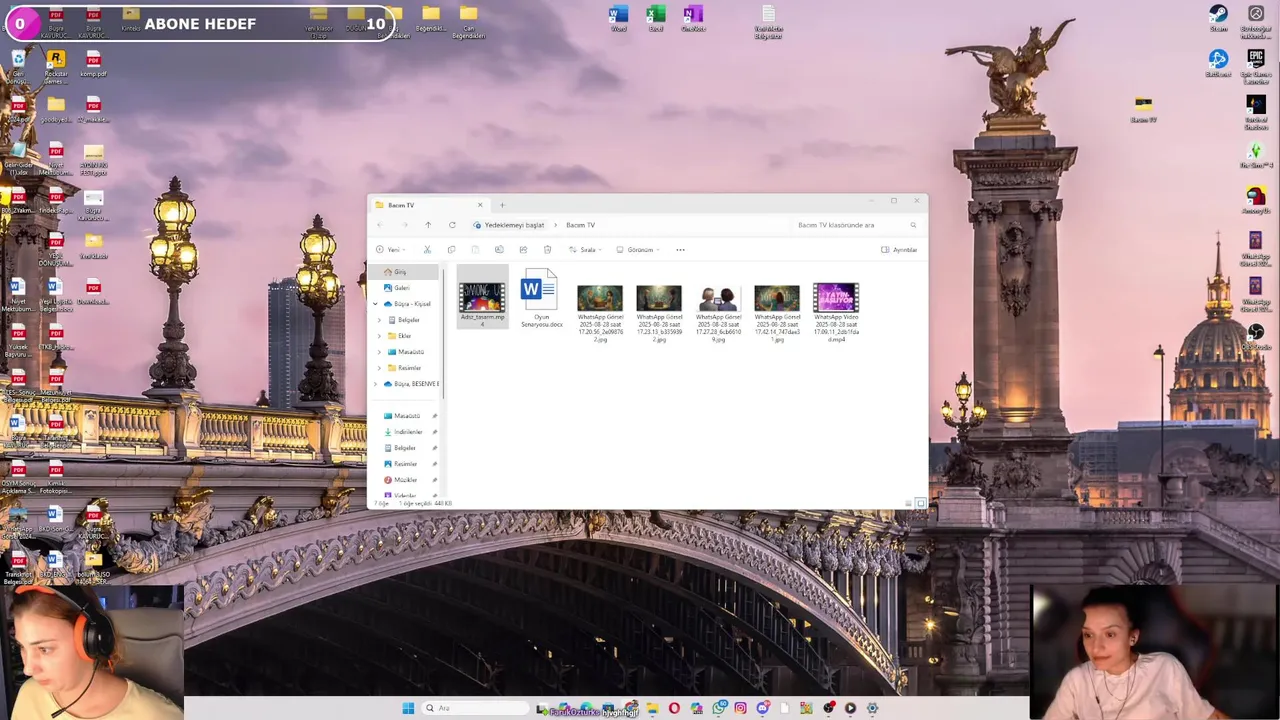1280x720 pixels.
Task: Click the back navigation arrow
Action: [x=380, y=225]
